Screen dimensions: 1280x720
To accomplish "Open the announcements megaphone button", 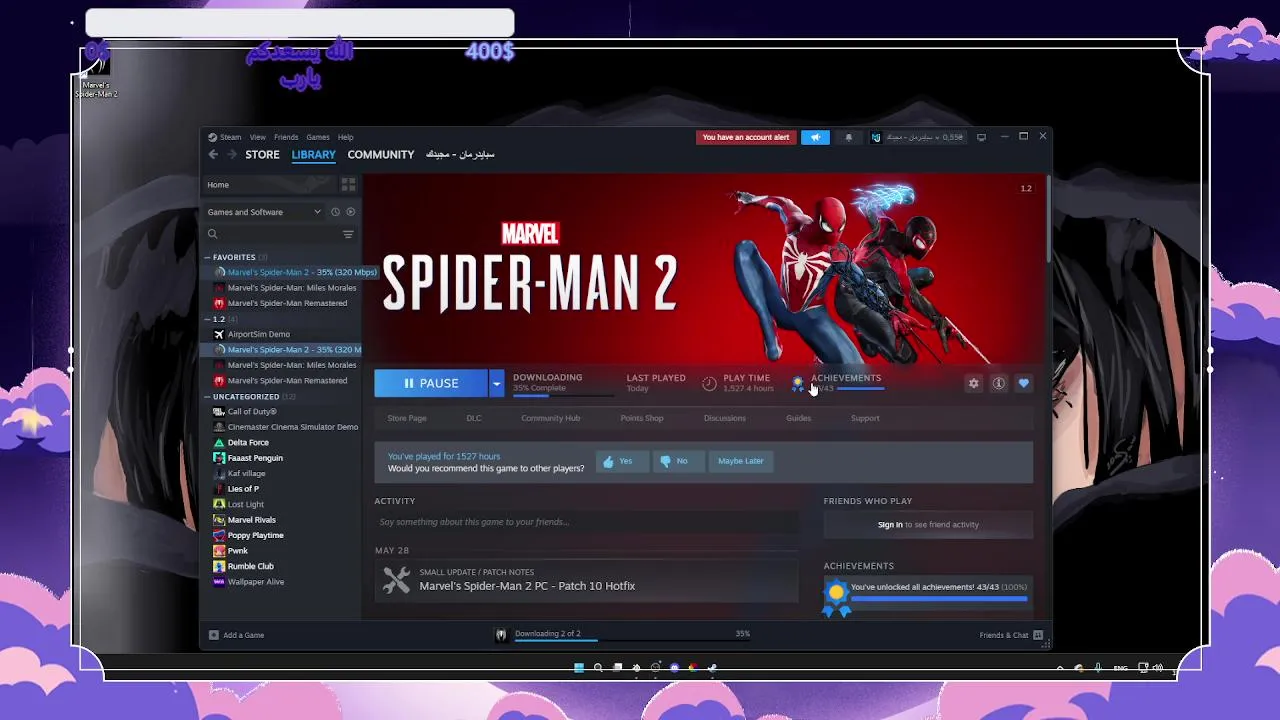I will click(x=815, y=137).
